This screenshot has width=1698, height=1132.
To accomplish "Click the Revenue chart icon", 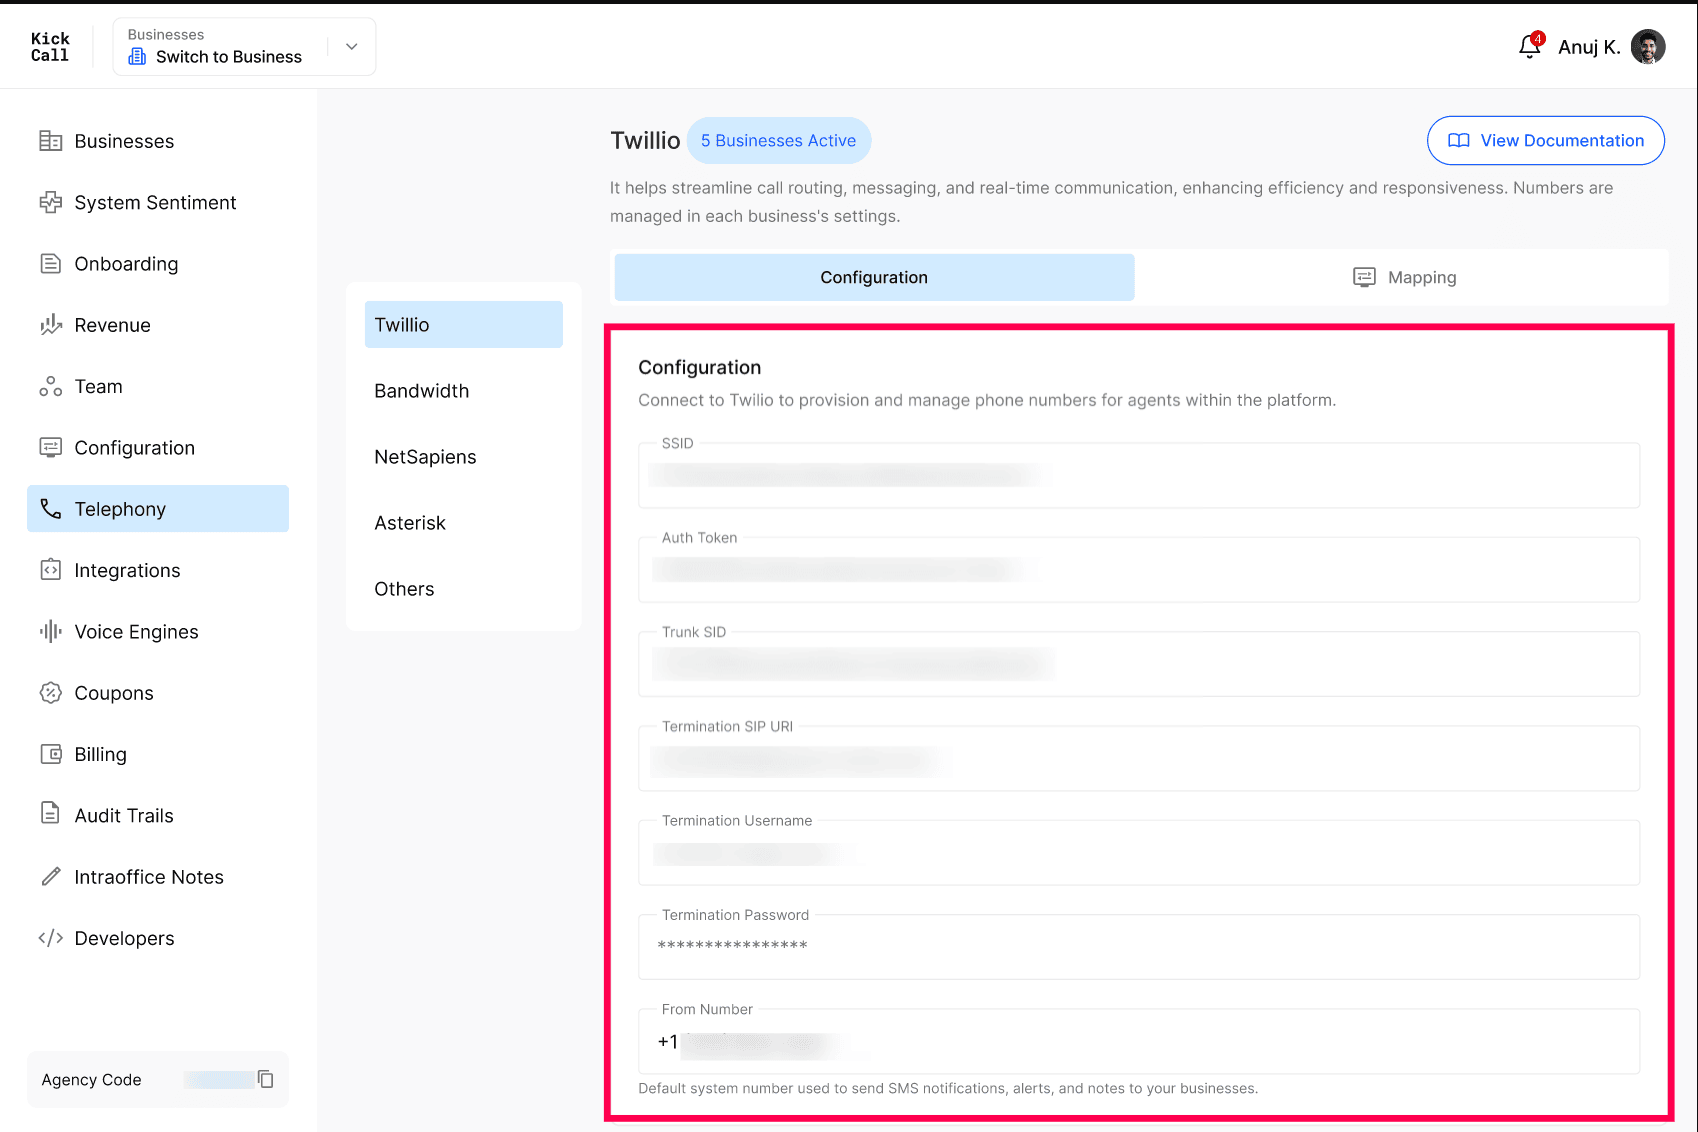I will coord(50,325).
